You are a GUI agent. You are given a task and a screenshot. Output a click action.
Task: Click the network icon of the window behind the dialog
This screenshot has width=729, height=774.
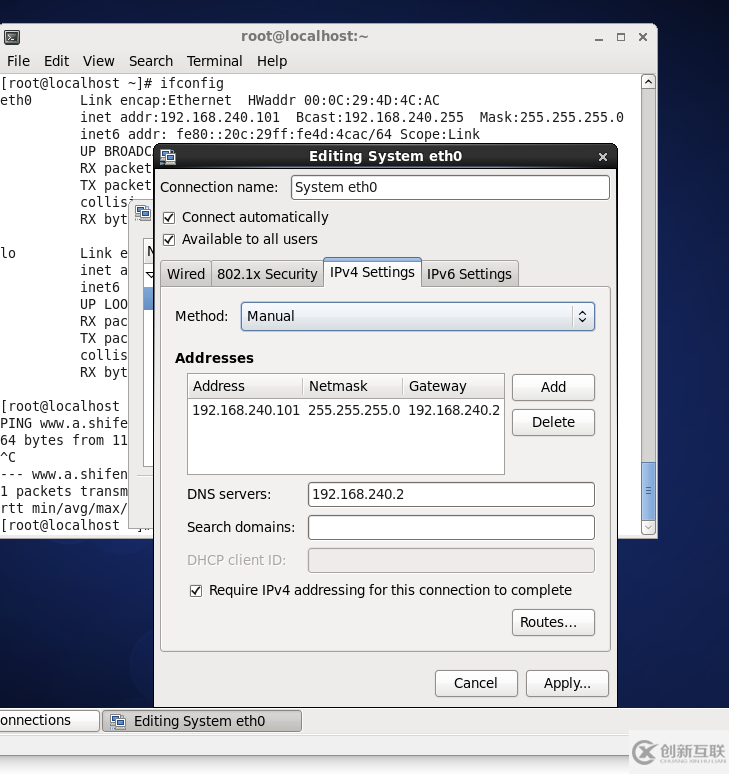(x=143, y=213)
